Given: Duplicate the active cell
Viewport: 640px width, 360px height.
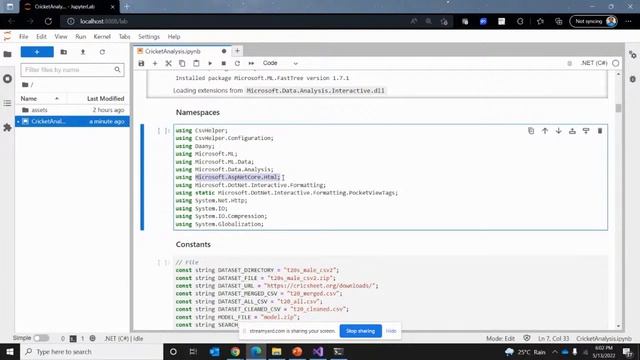Looking at the screenshot, I should 531,131.
